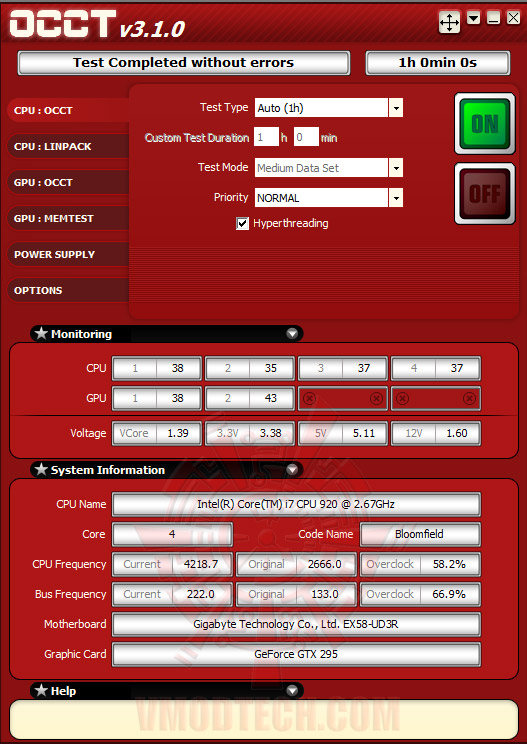
Task: Click the green ON start button
Action: point(485,123)
